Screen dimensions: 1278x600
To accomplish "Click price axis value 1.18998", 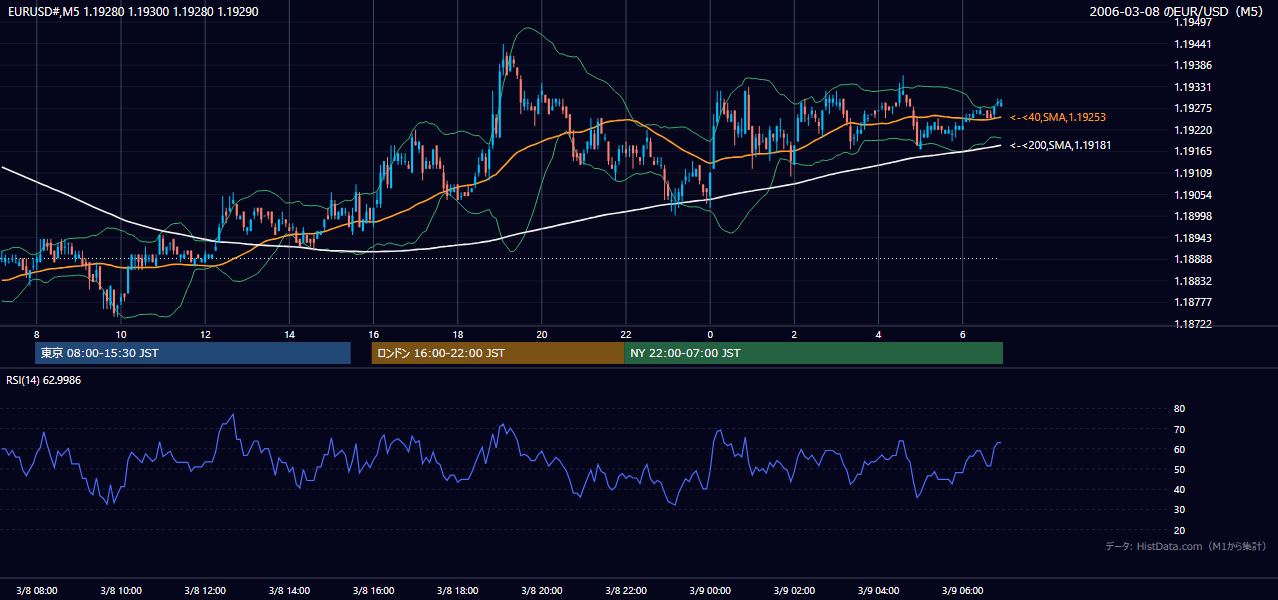I will pyautogui.click(x=1193, y=217).
